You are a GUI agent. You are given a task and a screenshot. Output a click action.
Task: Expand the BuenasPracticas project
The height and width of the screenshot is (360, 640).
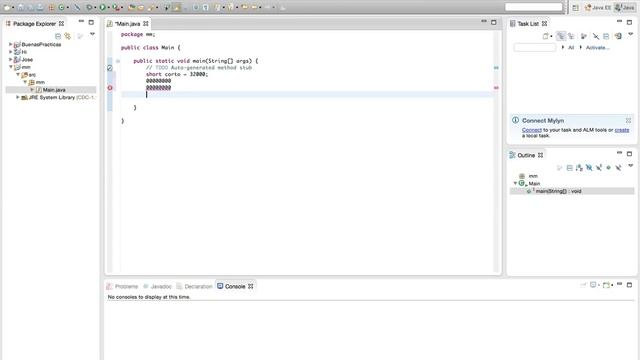10,44
